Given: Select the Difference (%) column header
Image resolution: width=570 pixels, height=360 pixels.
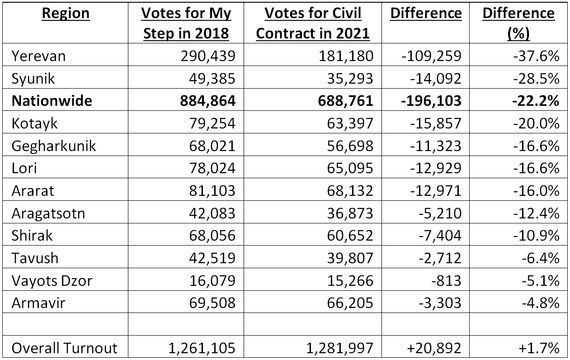Looking at the screenshot, I should 518,23.
